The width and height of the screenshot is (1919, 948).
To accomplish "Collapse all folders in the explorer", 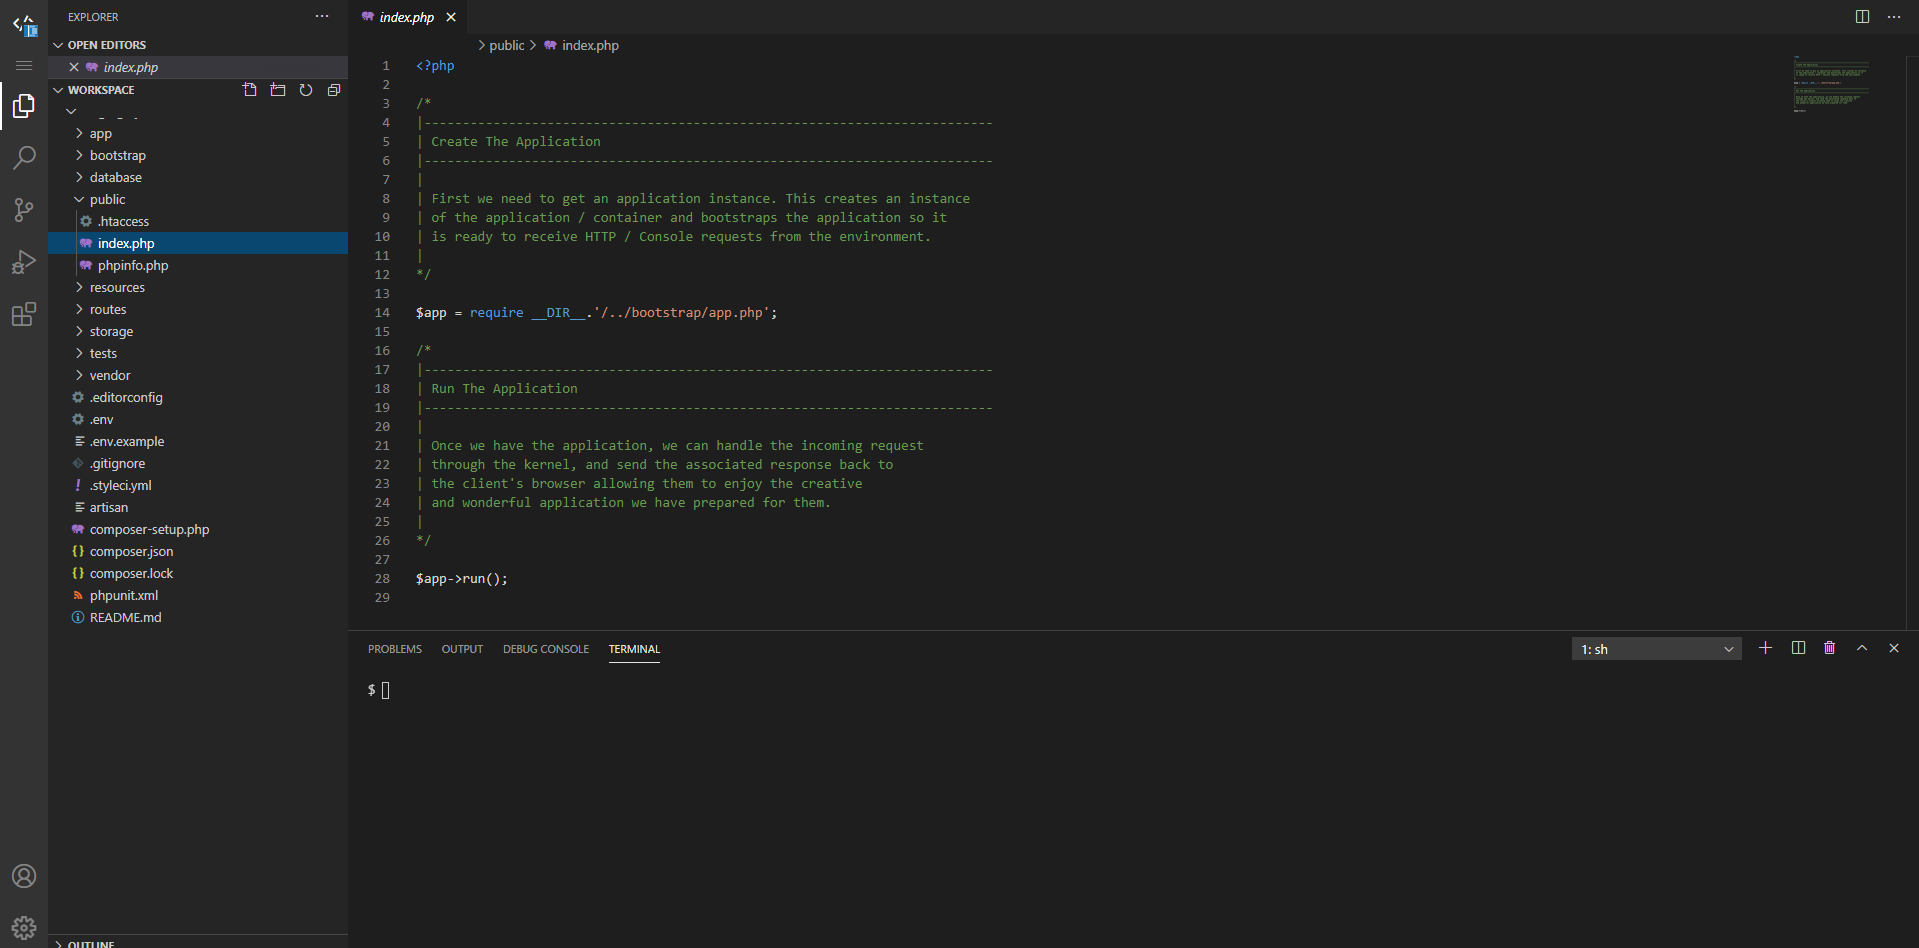I will [x=334, y=90].
